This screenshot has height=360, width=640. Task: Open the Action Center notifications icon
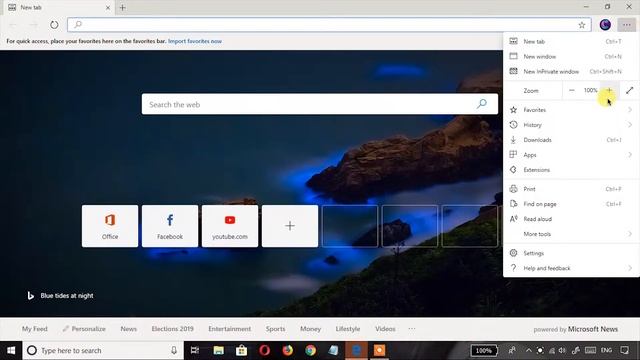point(624,350)
